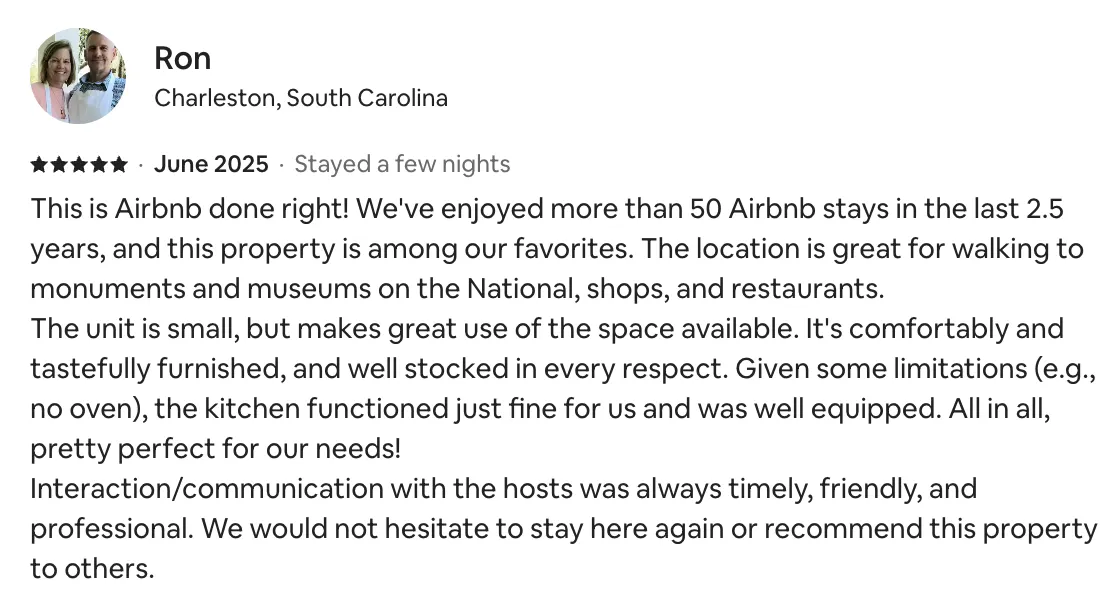This screenshot has width=1114, height=598.
Task: Click the June 2025 review date
Action: (x=211, y=164)
